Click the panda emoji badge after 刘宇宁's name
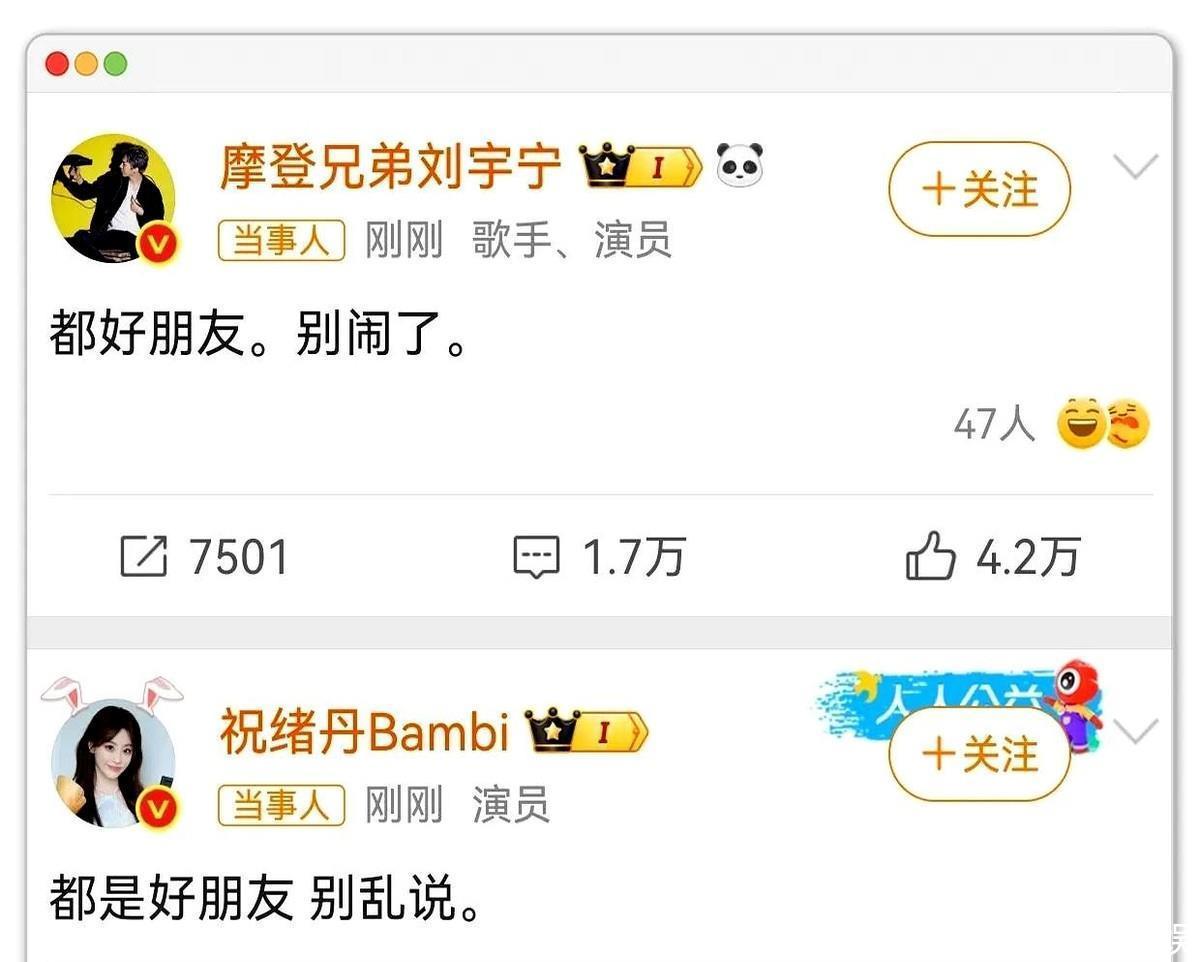Viewport: 1200px width, 962px height. point(739,165)
